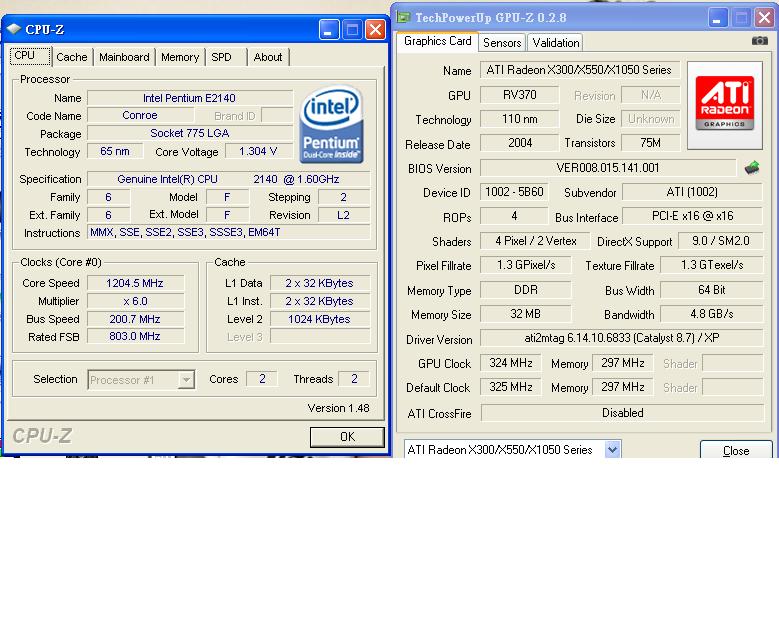Show the About tab in CPU-Z

click(x=267, y=57)
